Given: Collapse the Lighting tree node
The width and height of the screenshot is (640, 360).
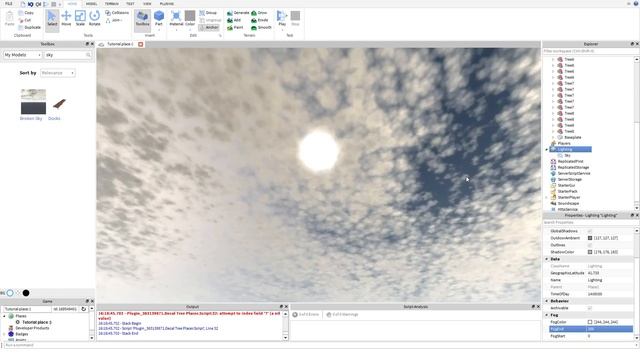Looking at the screenshot, I should [x=547, y=149].
